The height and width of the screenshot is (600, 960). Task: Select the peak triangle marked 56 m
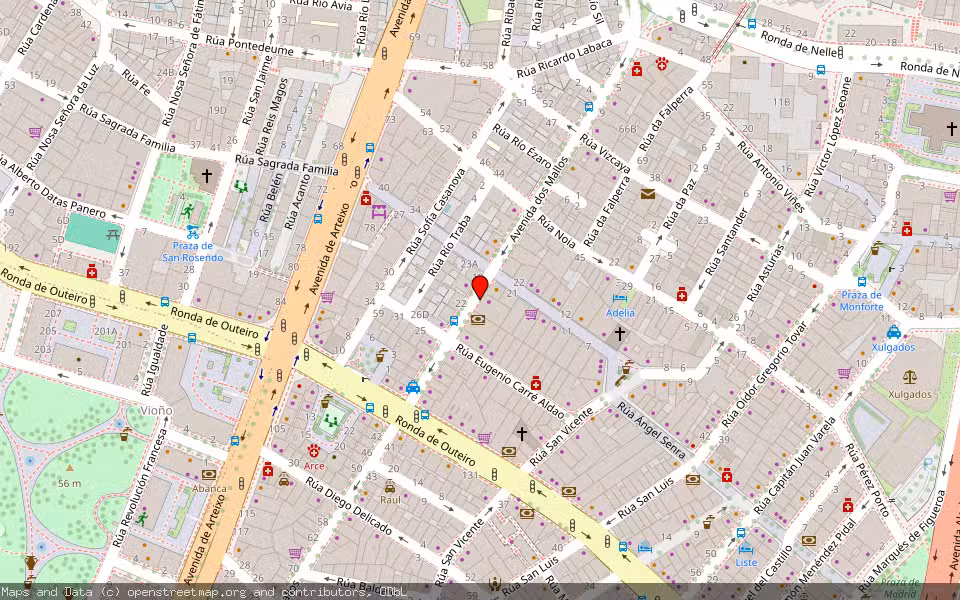click(x=69, y=468)
